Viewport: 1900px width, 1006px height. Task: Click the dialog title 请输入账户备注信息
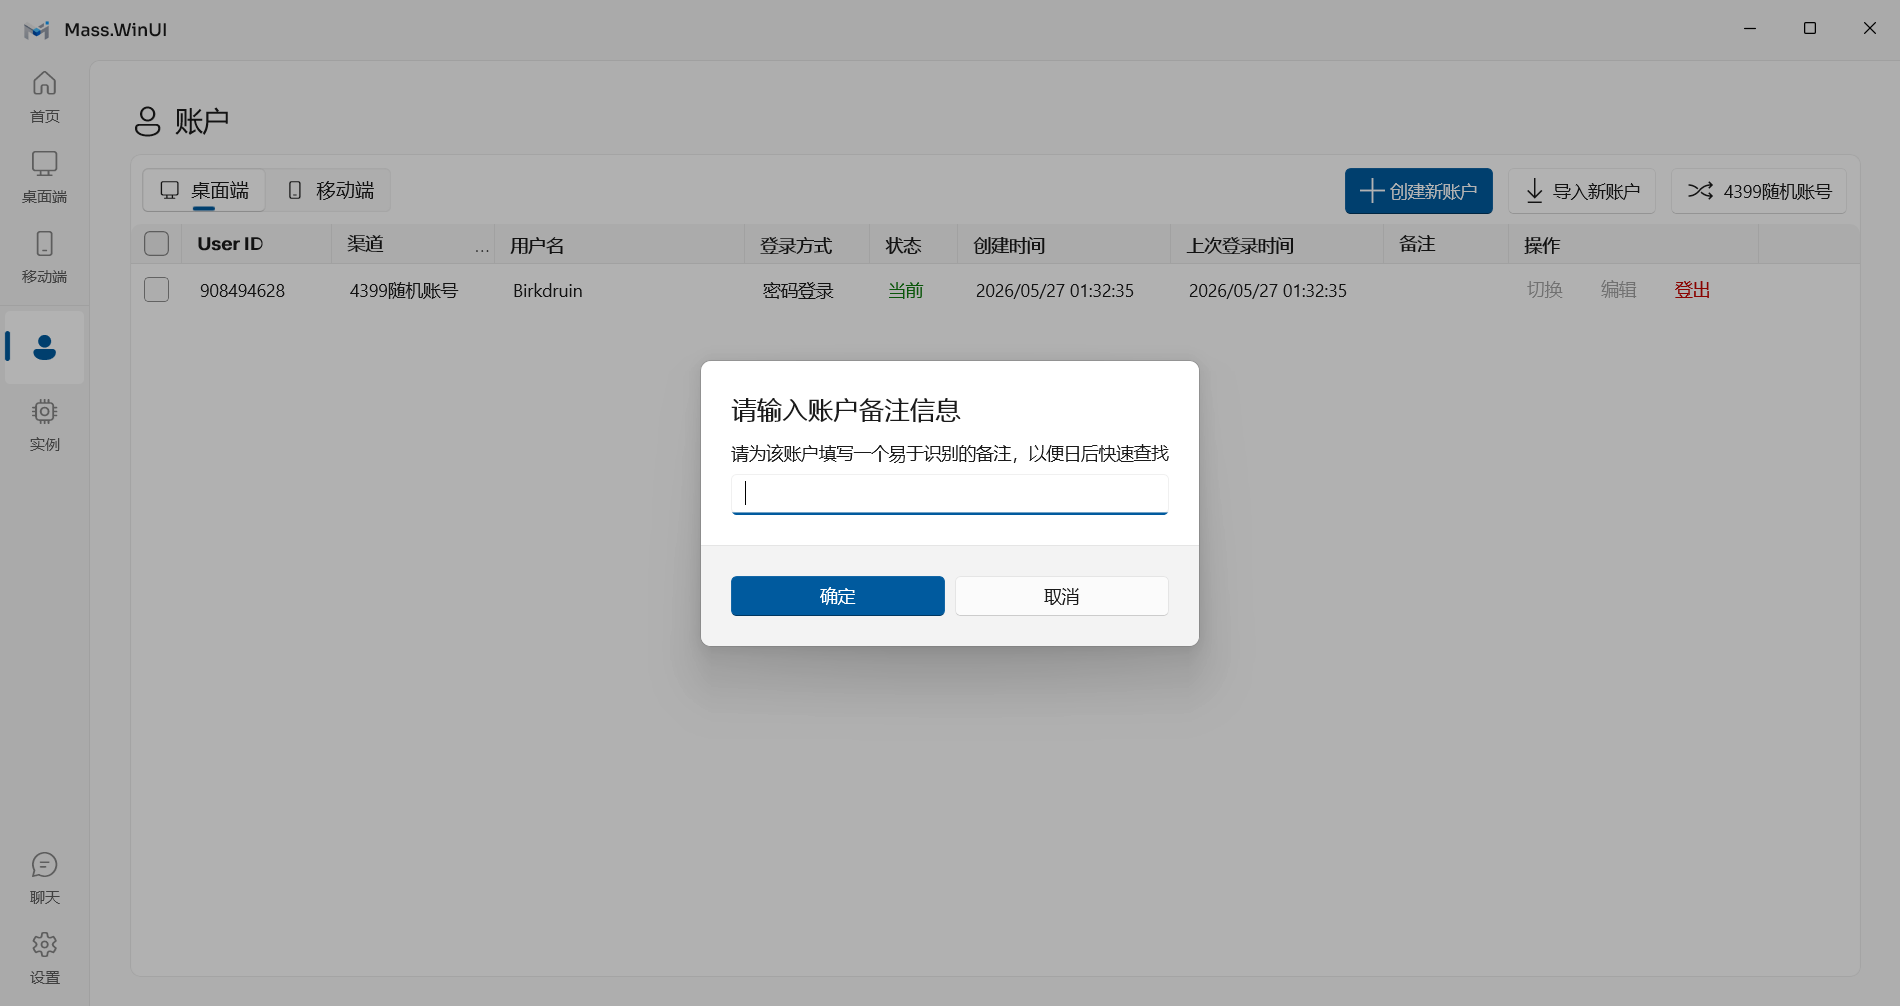845,411
